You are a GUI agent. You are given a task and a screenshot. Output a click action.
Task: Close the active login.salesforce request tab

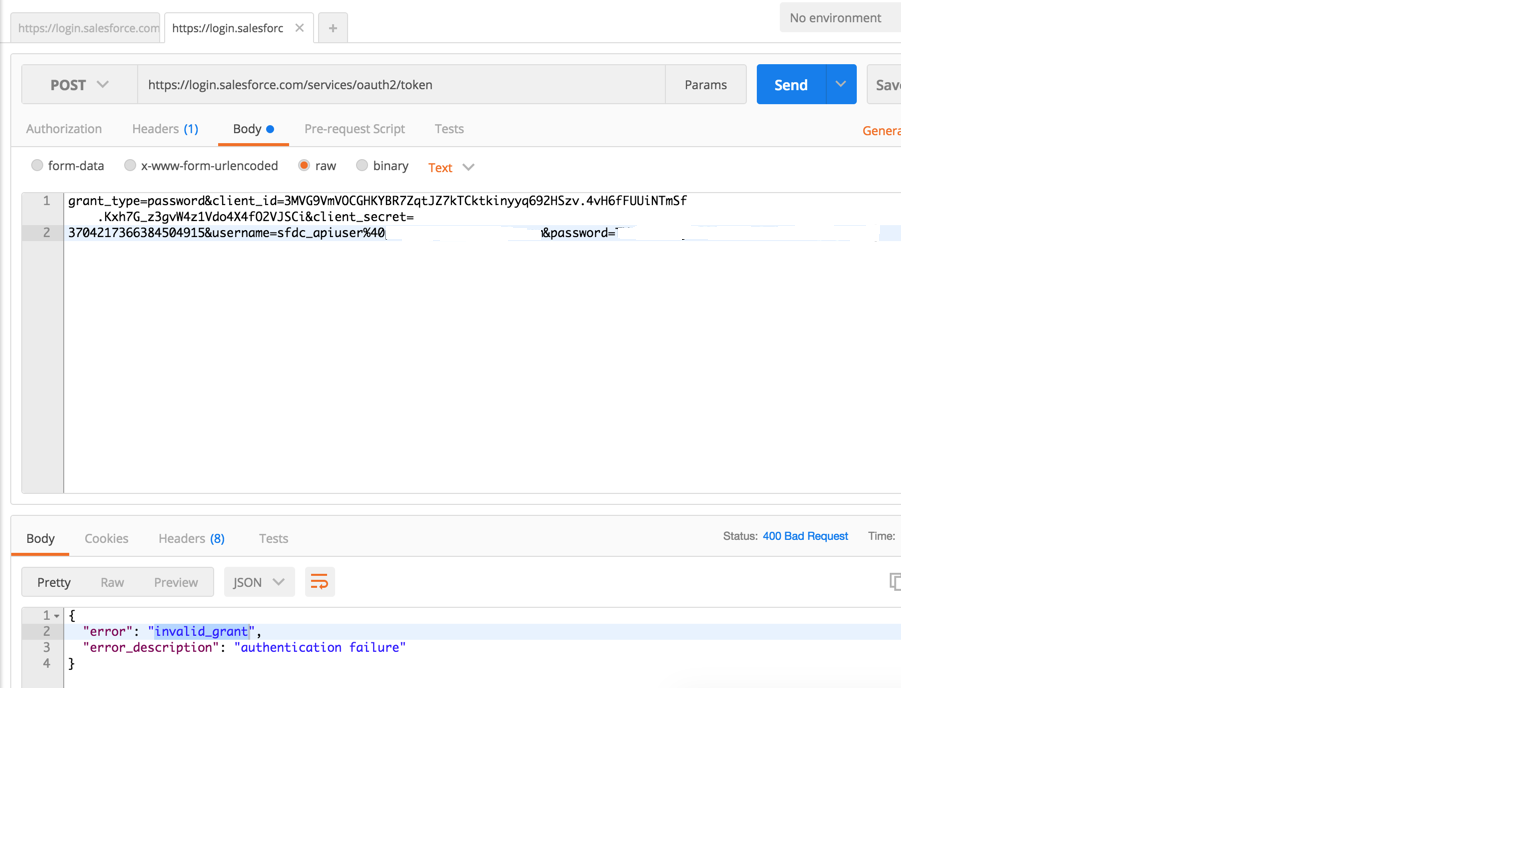[x=299, y=28]
